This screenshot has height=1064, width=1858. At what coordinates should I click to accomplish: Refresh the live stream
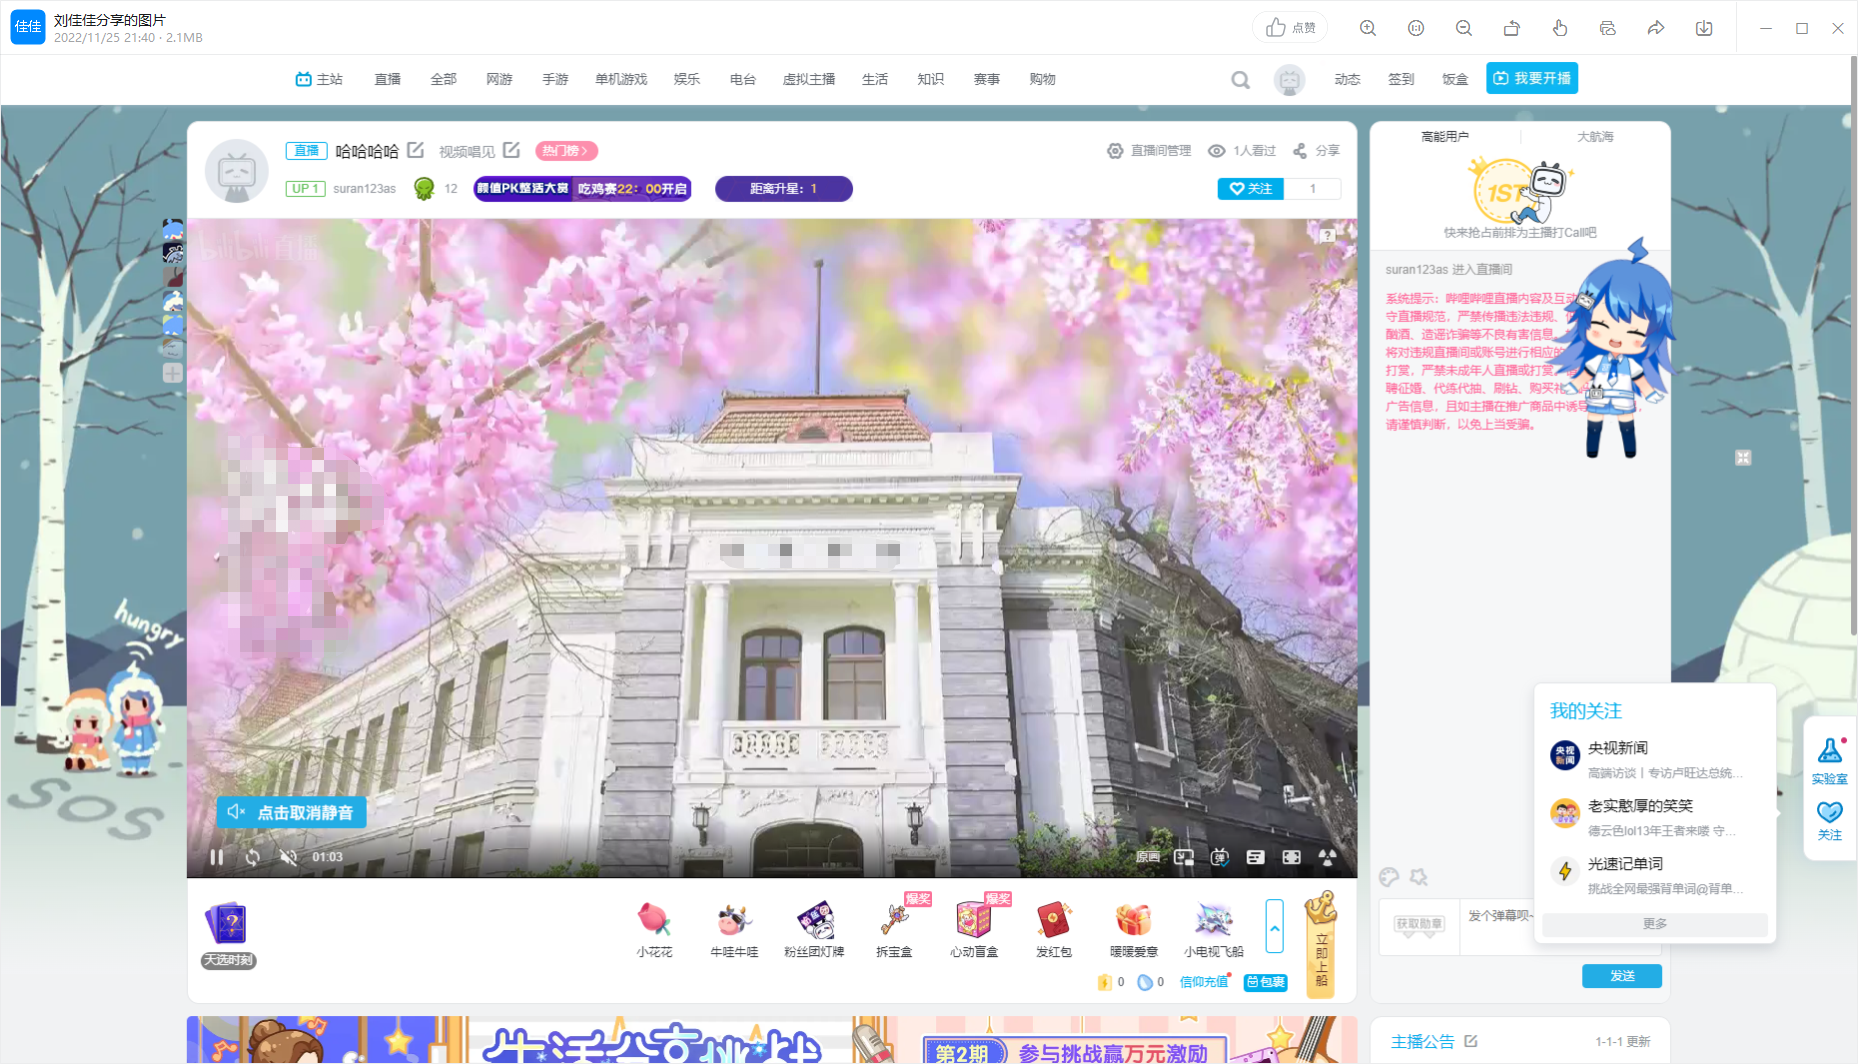click(253, 857)
